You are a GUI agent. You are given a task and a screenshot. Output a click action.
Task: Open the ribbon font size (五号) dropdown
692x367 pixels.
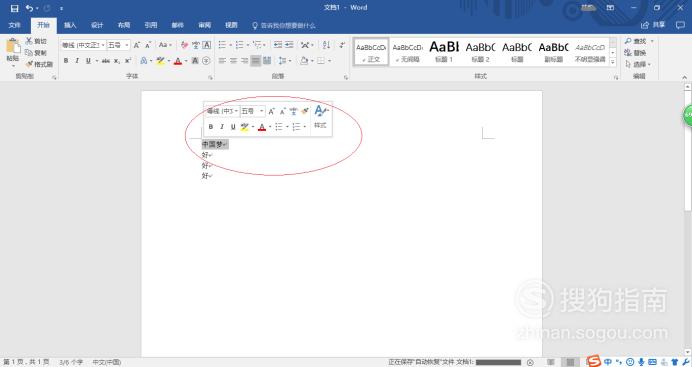coord(127,45)
